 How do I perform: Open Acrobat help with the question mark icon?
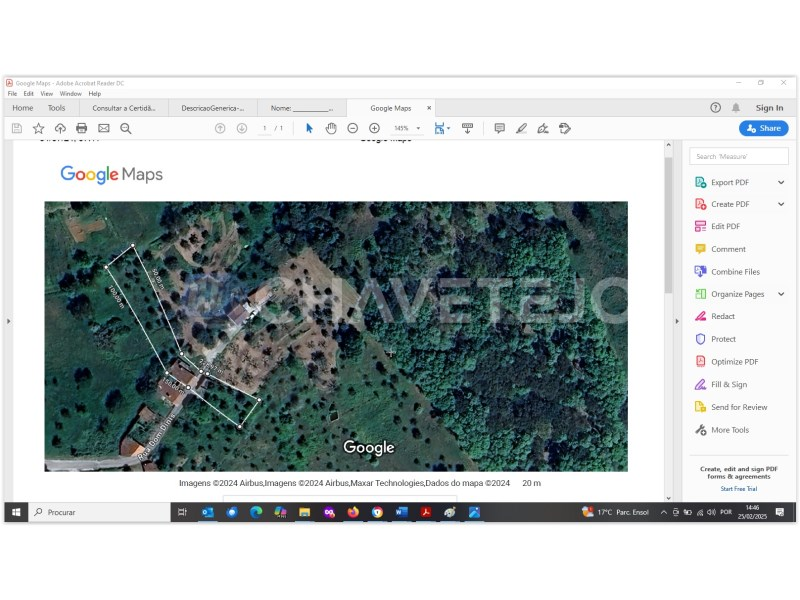(x=715, y=108)
